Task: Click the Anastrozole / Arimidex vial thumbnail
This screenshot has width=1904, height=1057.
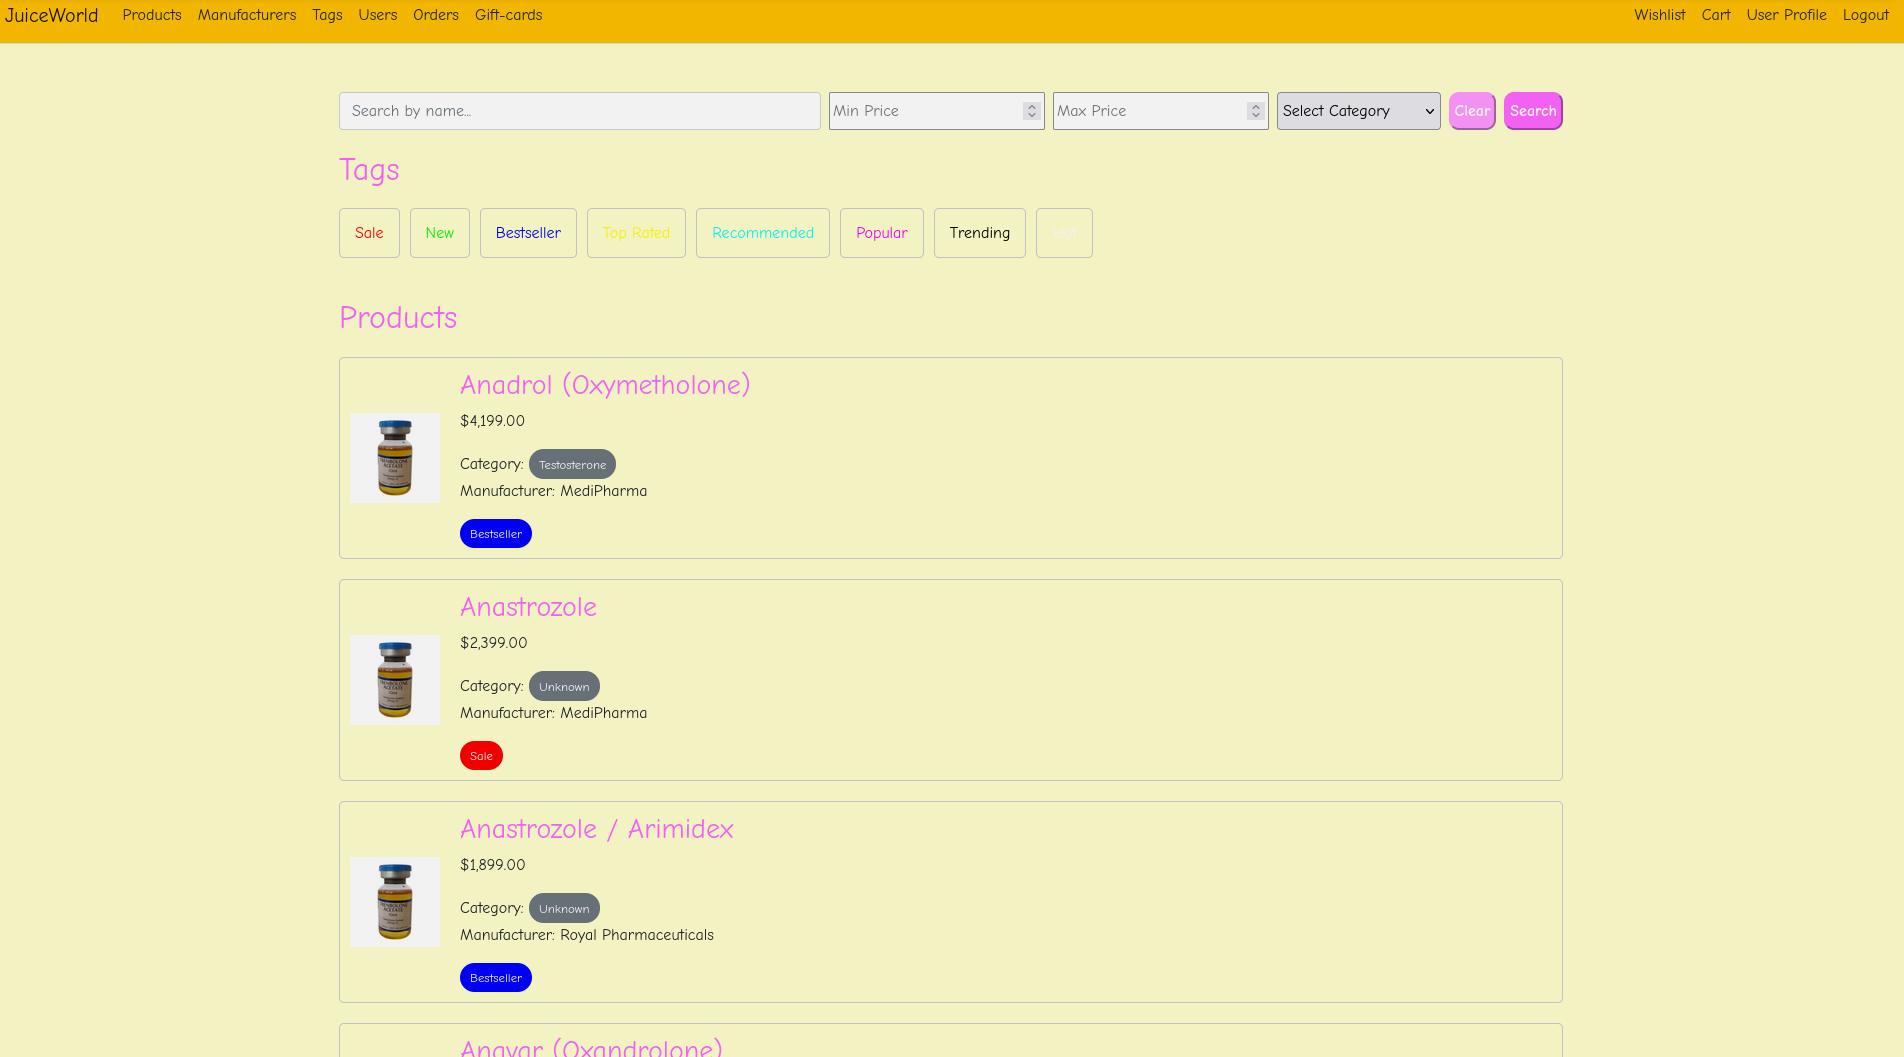Action: tap(395, 902)
